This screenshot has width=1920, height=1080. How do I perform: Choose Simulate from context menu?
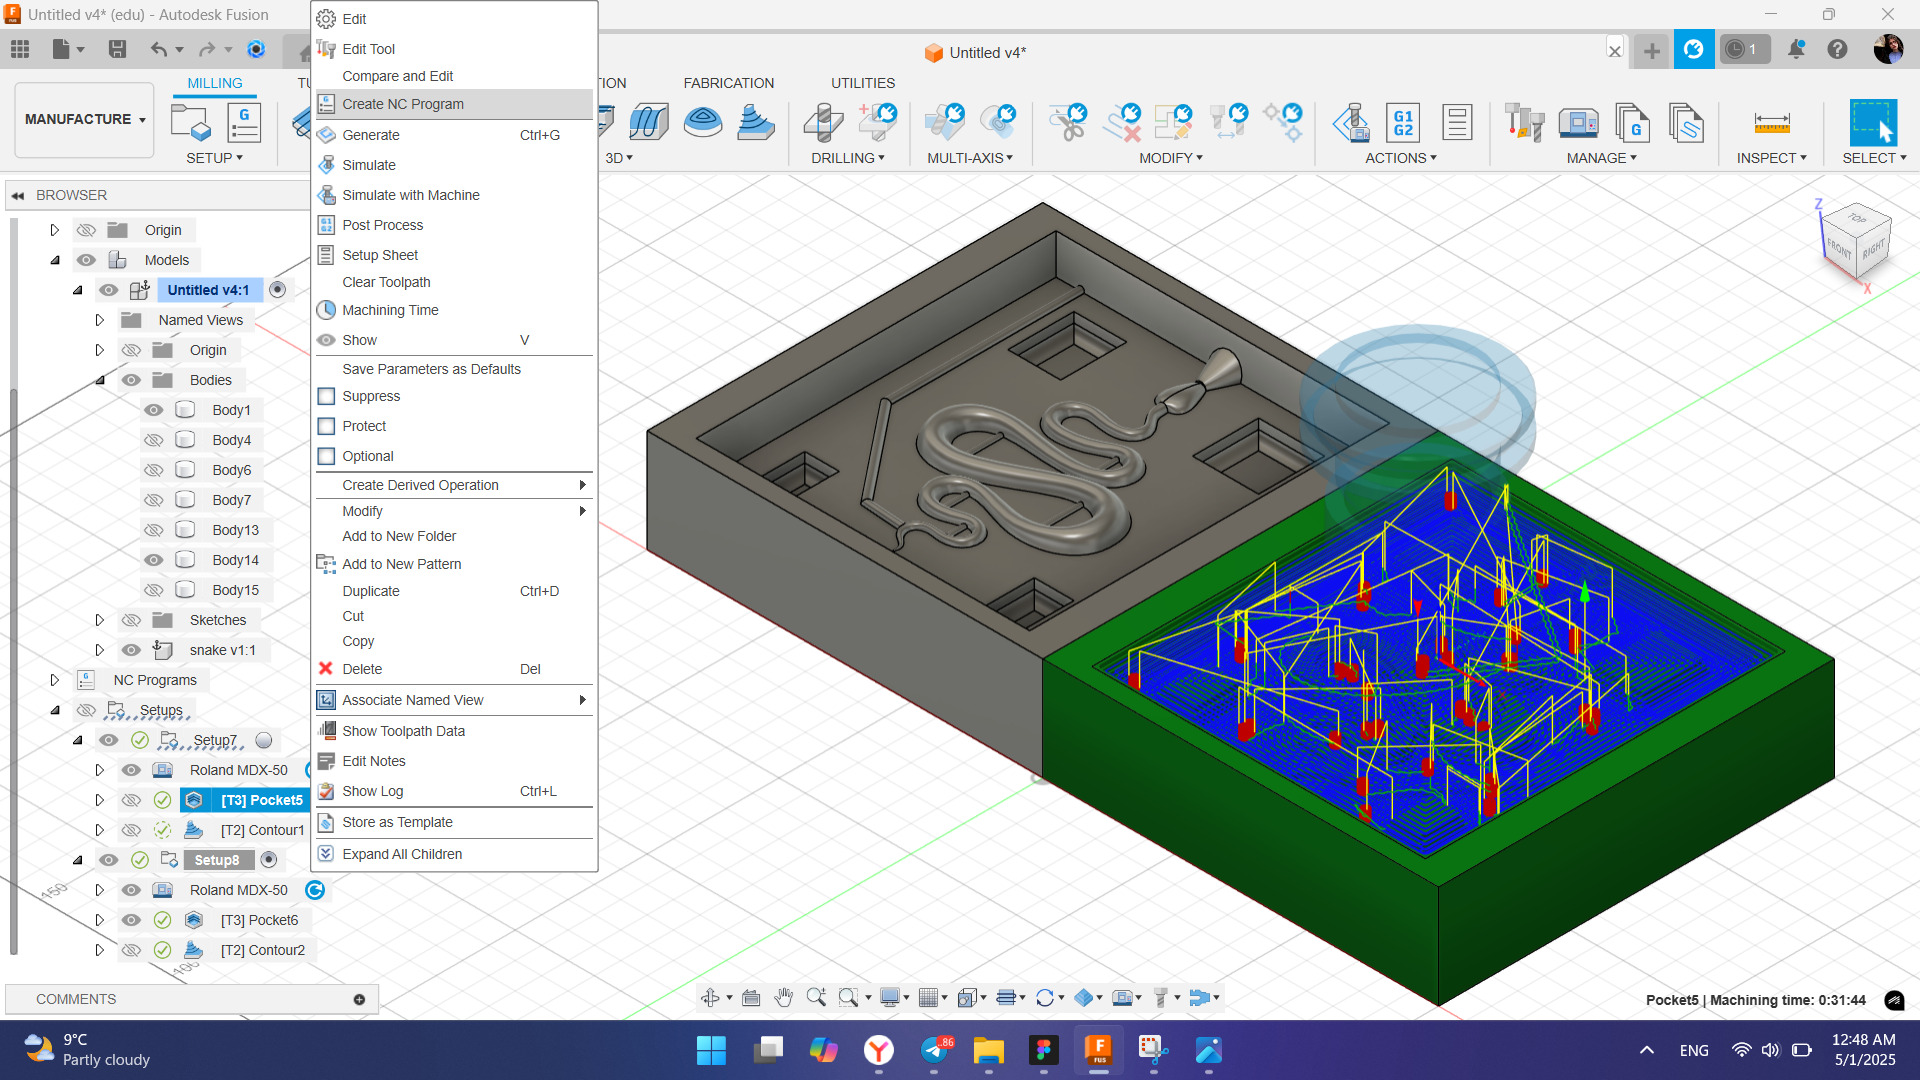[x=454, y=165]
